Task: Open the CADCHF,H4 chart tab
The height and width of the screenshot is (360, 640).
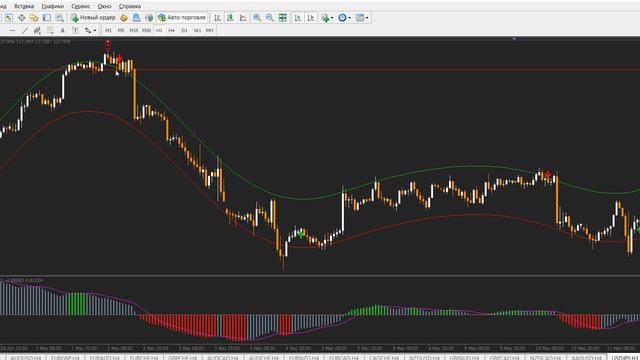Action: (384, 358)
